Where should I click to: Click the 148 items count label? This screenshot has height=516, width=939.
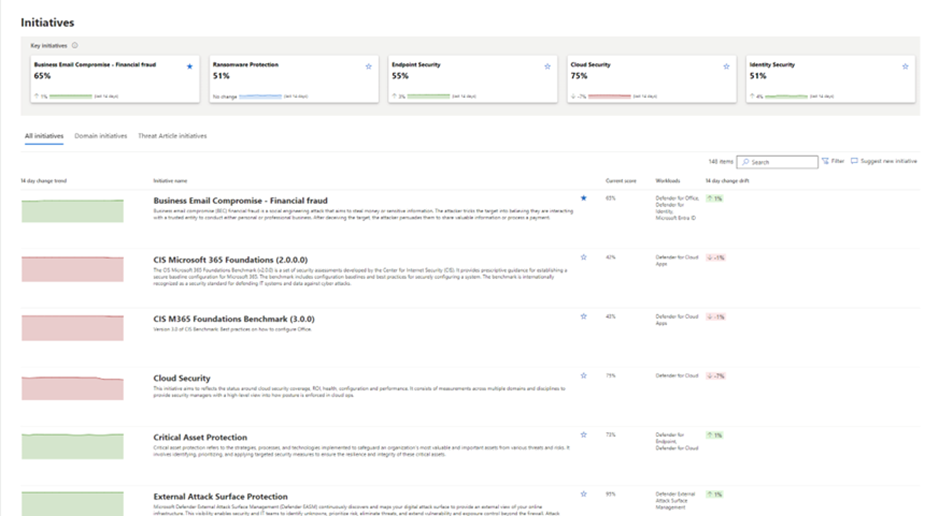point(720,162)
